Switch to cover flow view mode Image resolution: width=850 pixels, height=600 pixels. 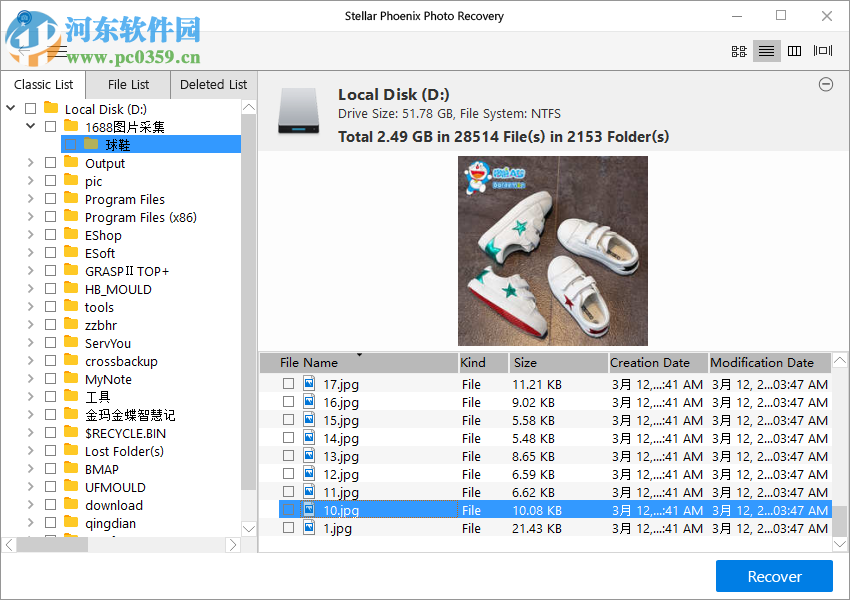(x=822, y=50)
